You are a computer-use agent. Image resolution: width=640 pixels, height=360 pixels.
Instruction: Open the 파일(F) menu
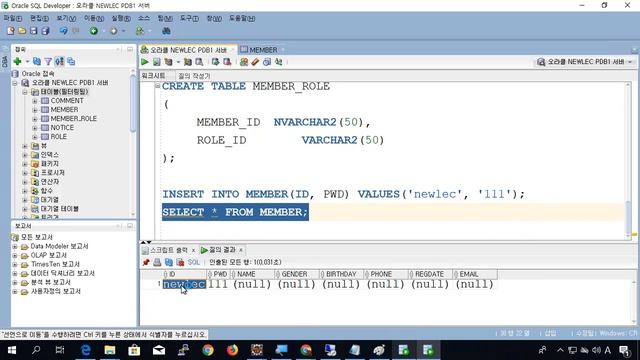[13, 18]
